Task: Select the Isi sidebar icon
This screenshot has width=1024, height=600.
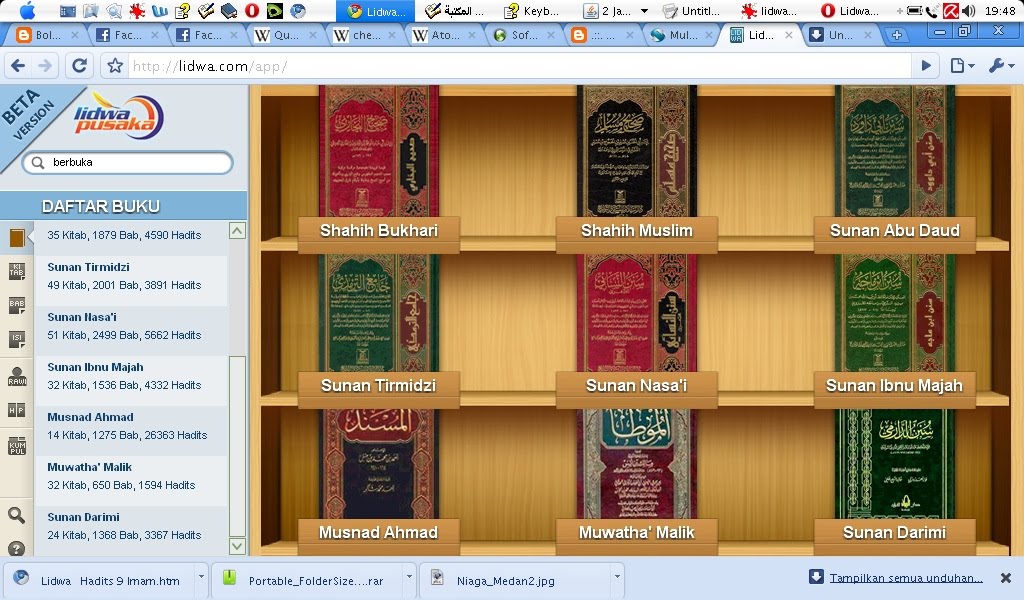Action: (17, 340)
